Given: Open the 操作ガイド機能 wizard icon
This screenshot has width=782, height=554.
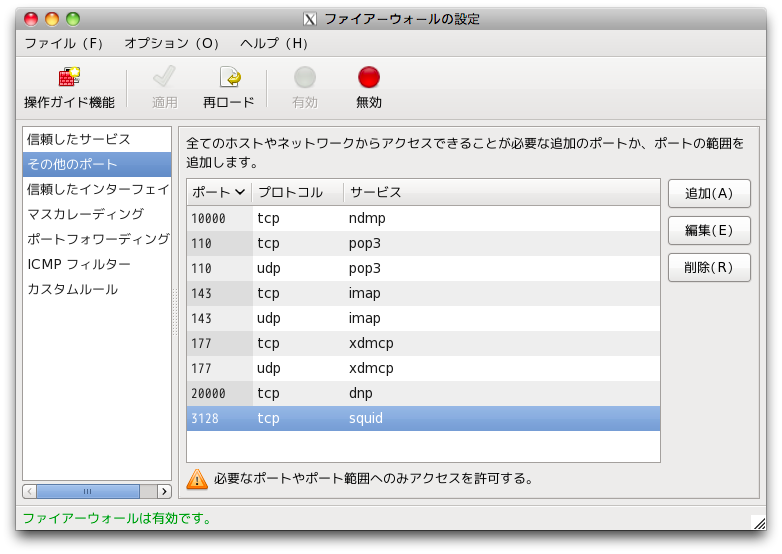Looking at the screenshot, I should point(69,78).
